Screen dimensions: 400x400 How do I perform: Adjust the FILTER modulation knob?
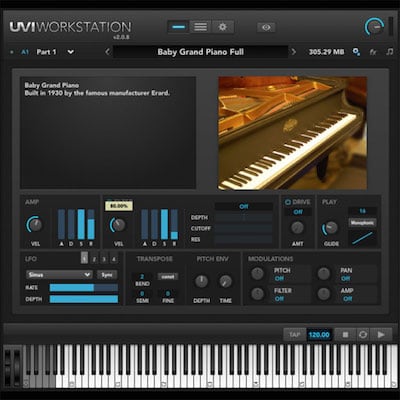click(x=257, y=294)
